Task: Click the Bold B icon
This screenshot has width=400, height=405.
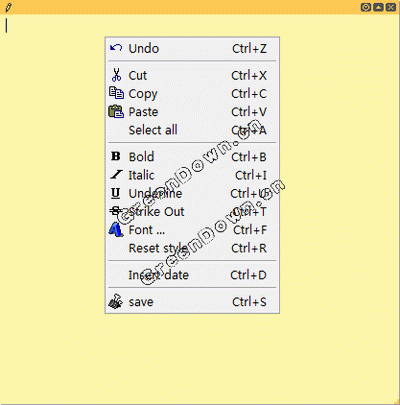Action: pos(116,156)
